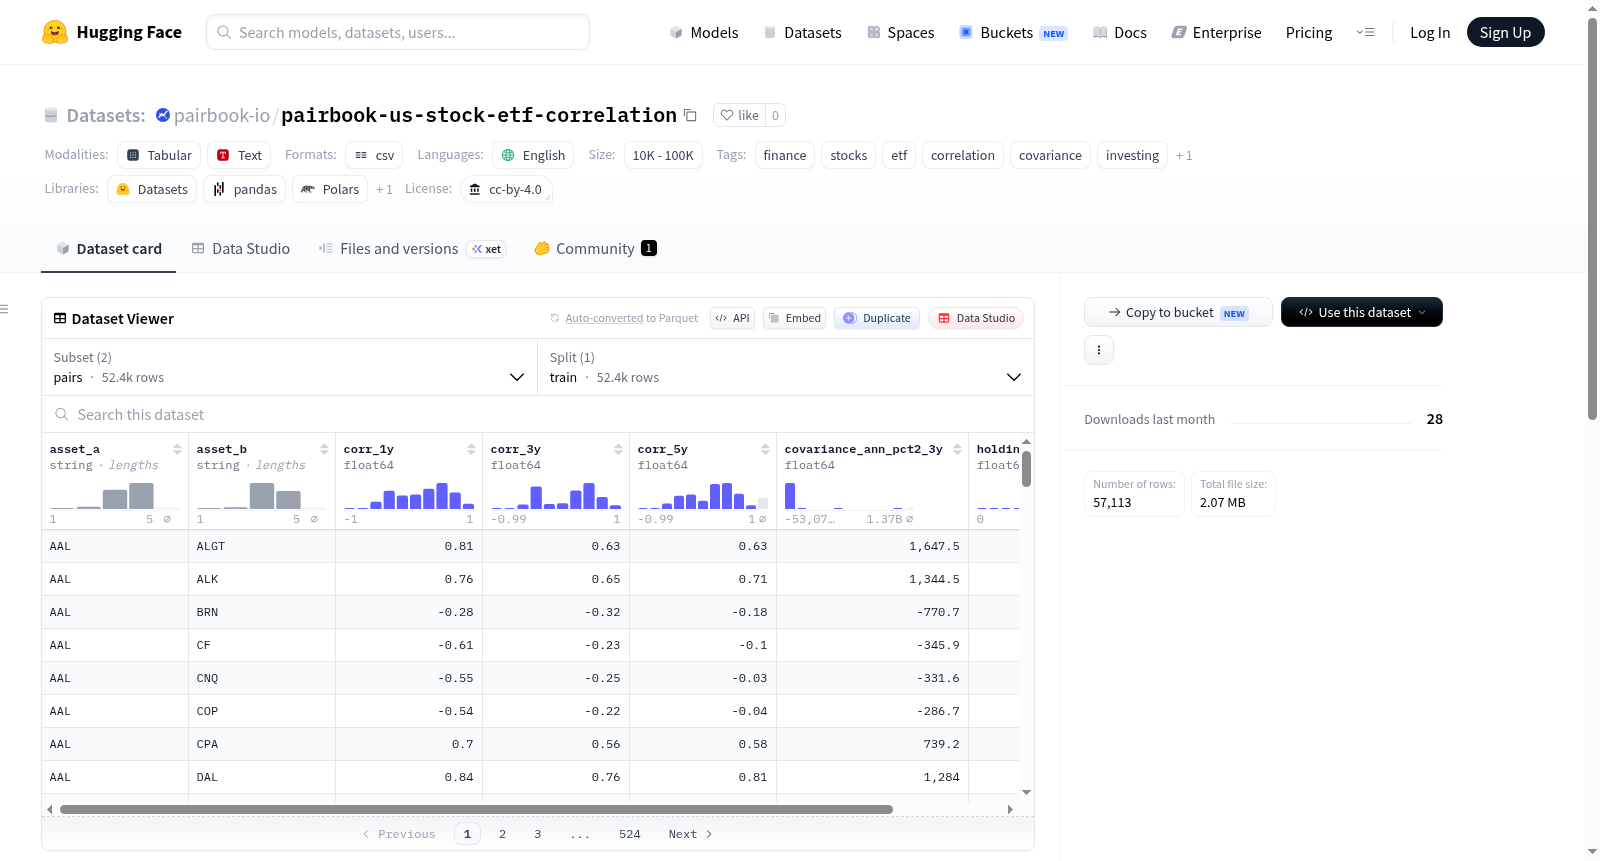Click the horizontal table scrollbar
The height and width of the screenshot is (861, 1600).
pos(476,809)
